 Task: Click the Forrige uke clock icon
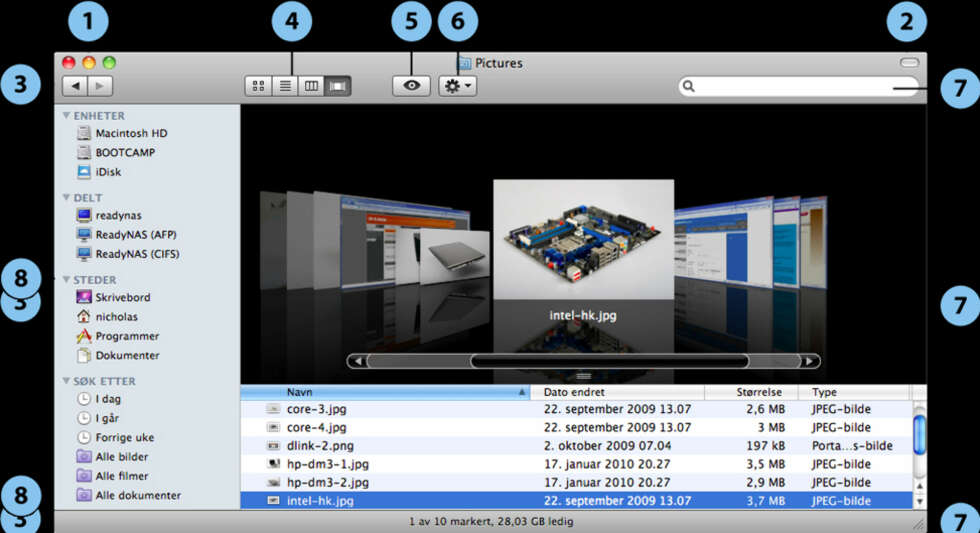[84, 437]
